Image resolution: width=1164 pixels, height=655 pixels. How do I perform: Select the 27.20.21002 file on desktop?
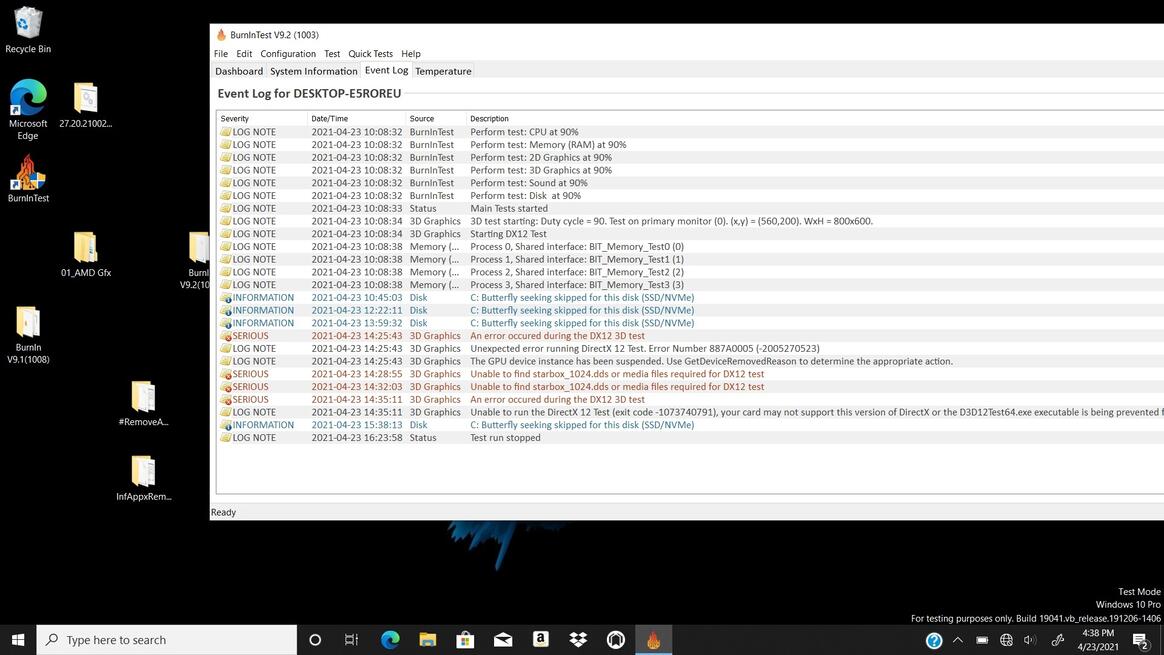coord(85,105)
